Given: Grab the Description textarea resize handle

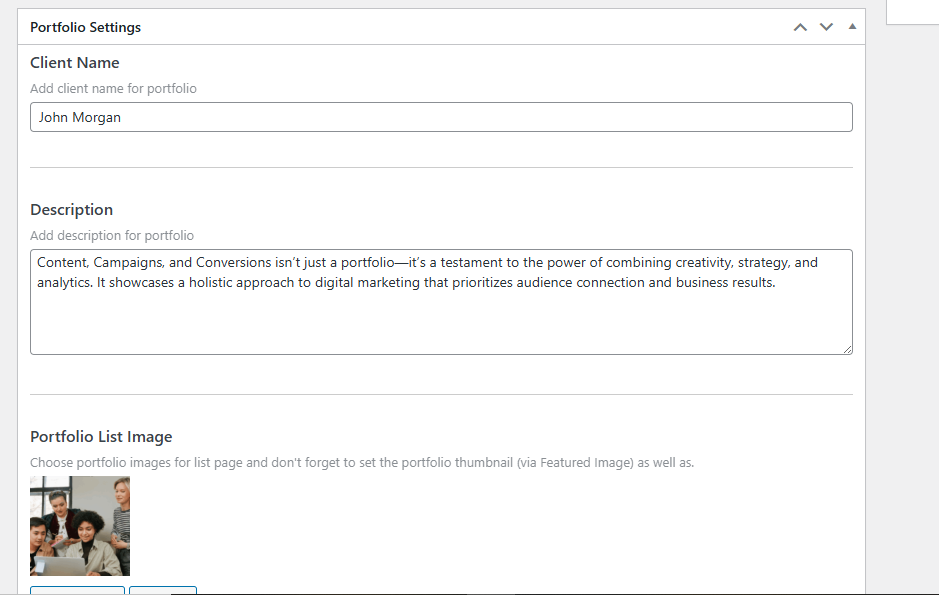Looking at the screenshot, I should click(x=847, y=349).
